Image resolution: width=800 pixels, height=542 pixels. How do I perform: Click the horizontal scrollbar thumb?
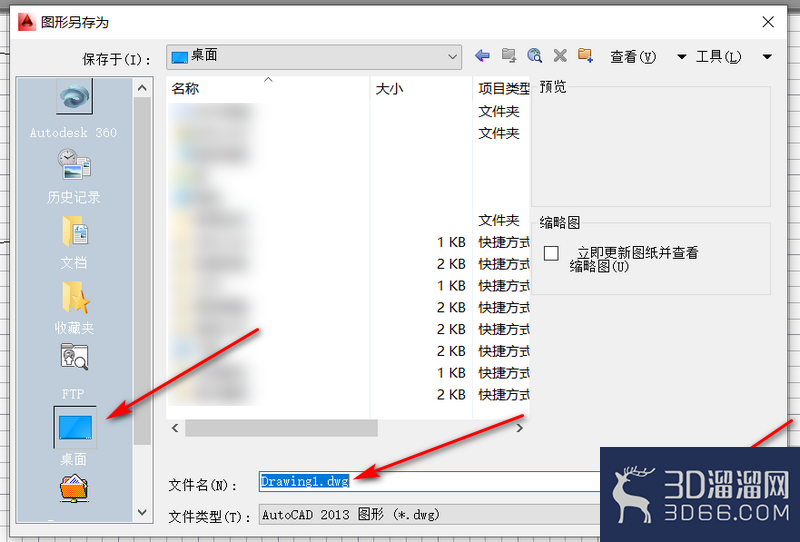point(281,428)
